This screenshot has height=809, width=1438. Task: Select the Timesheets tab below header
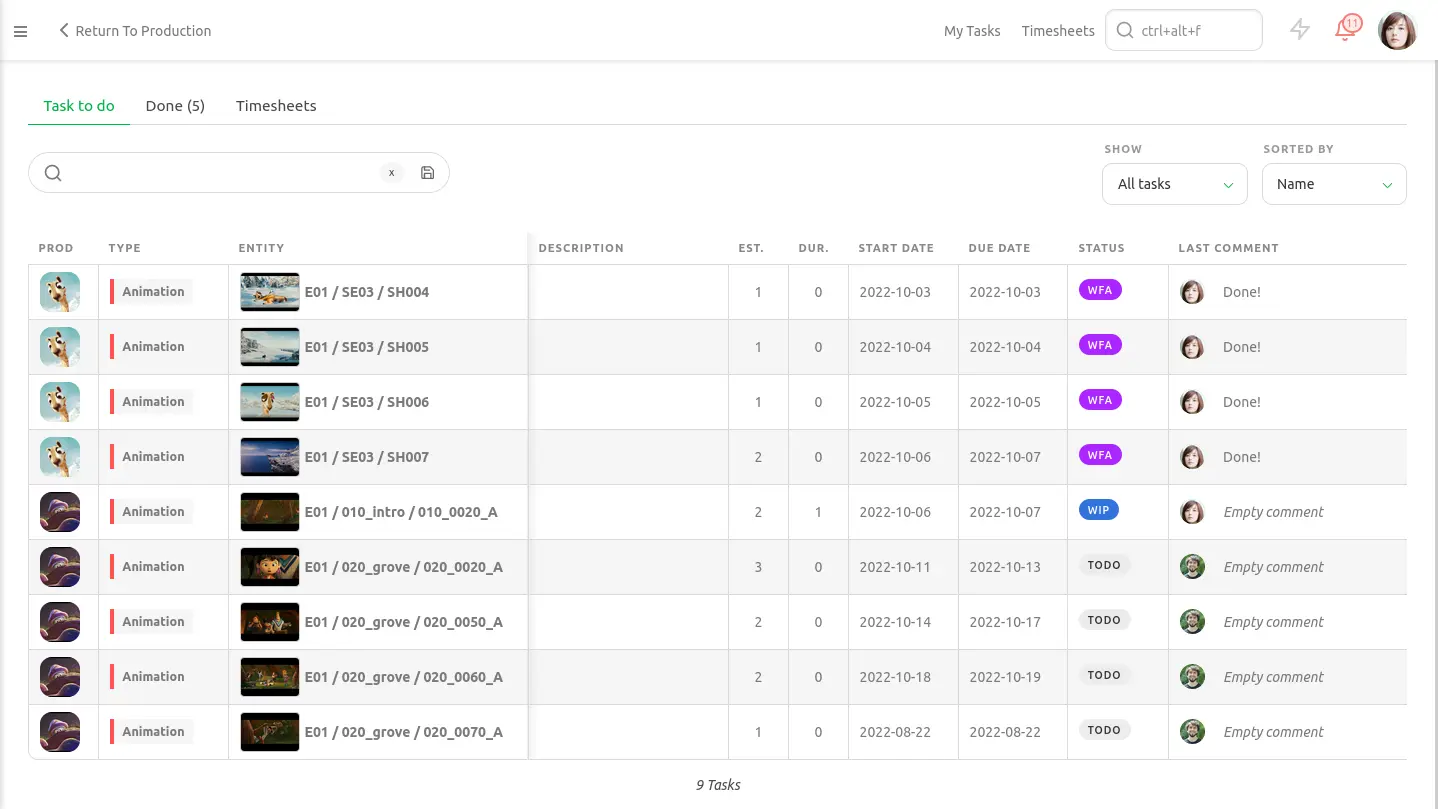coord(276,106)
